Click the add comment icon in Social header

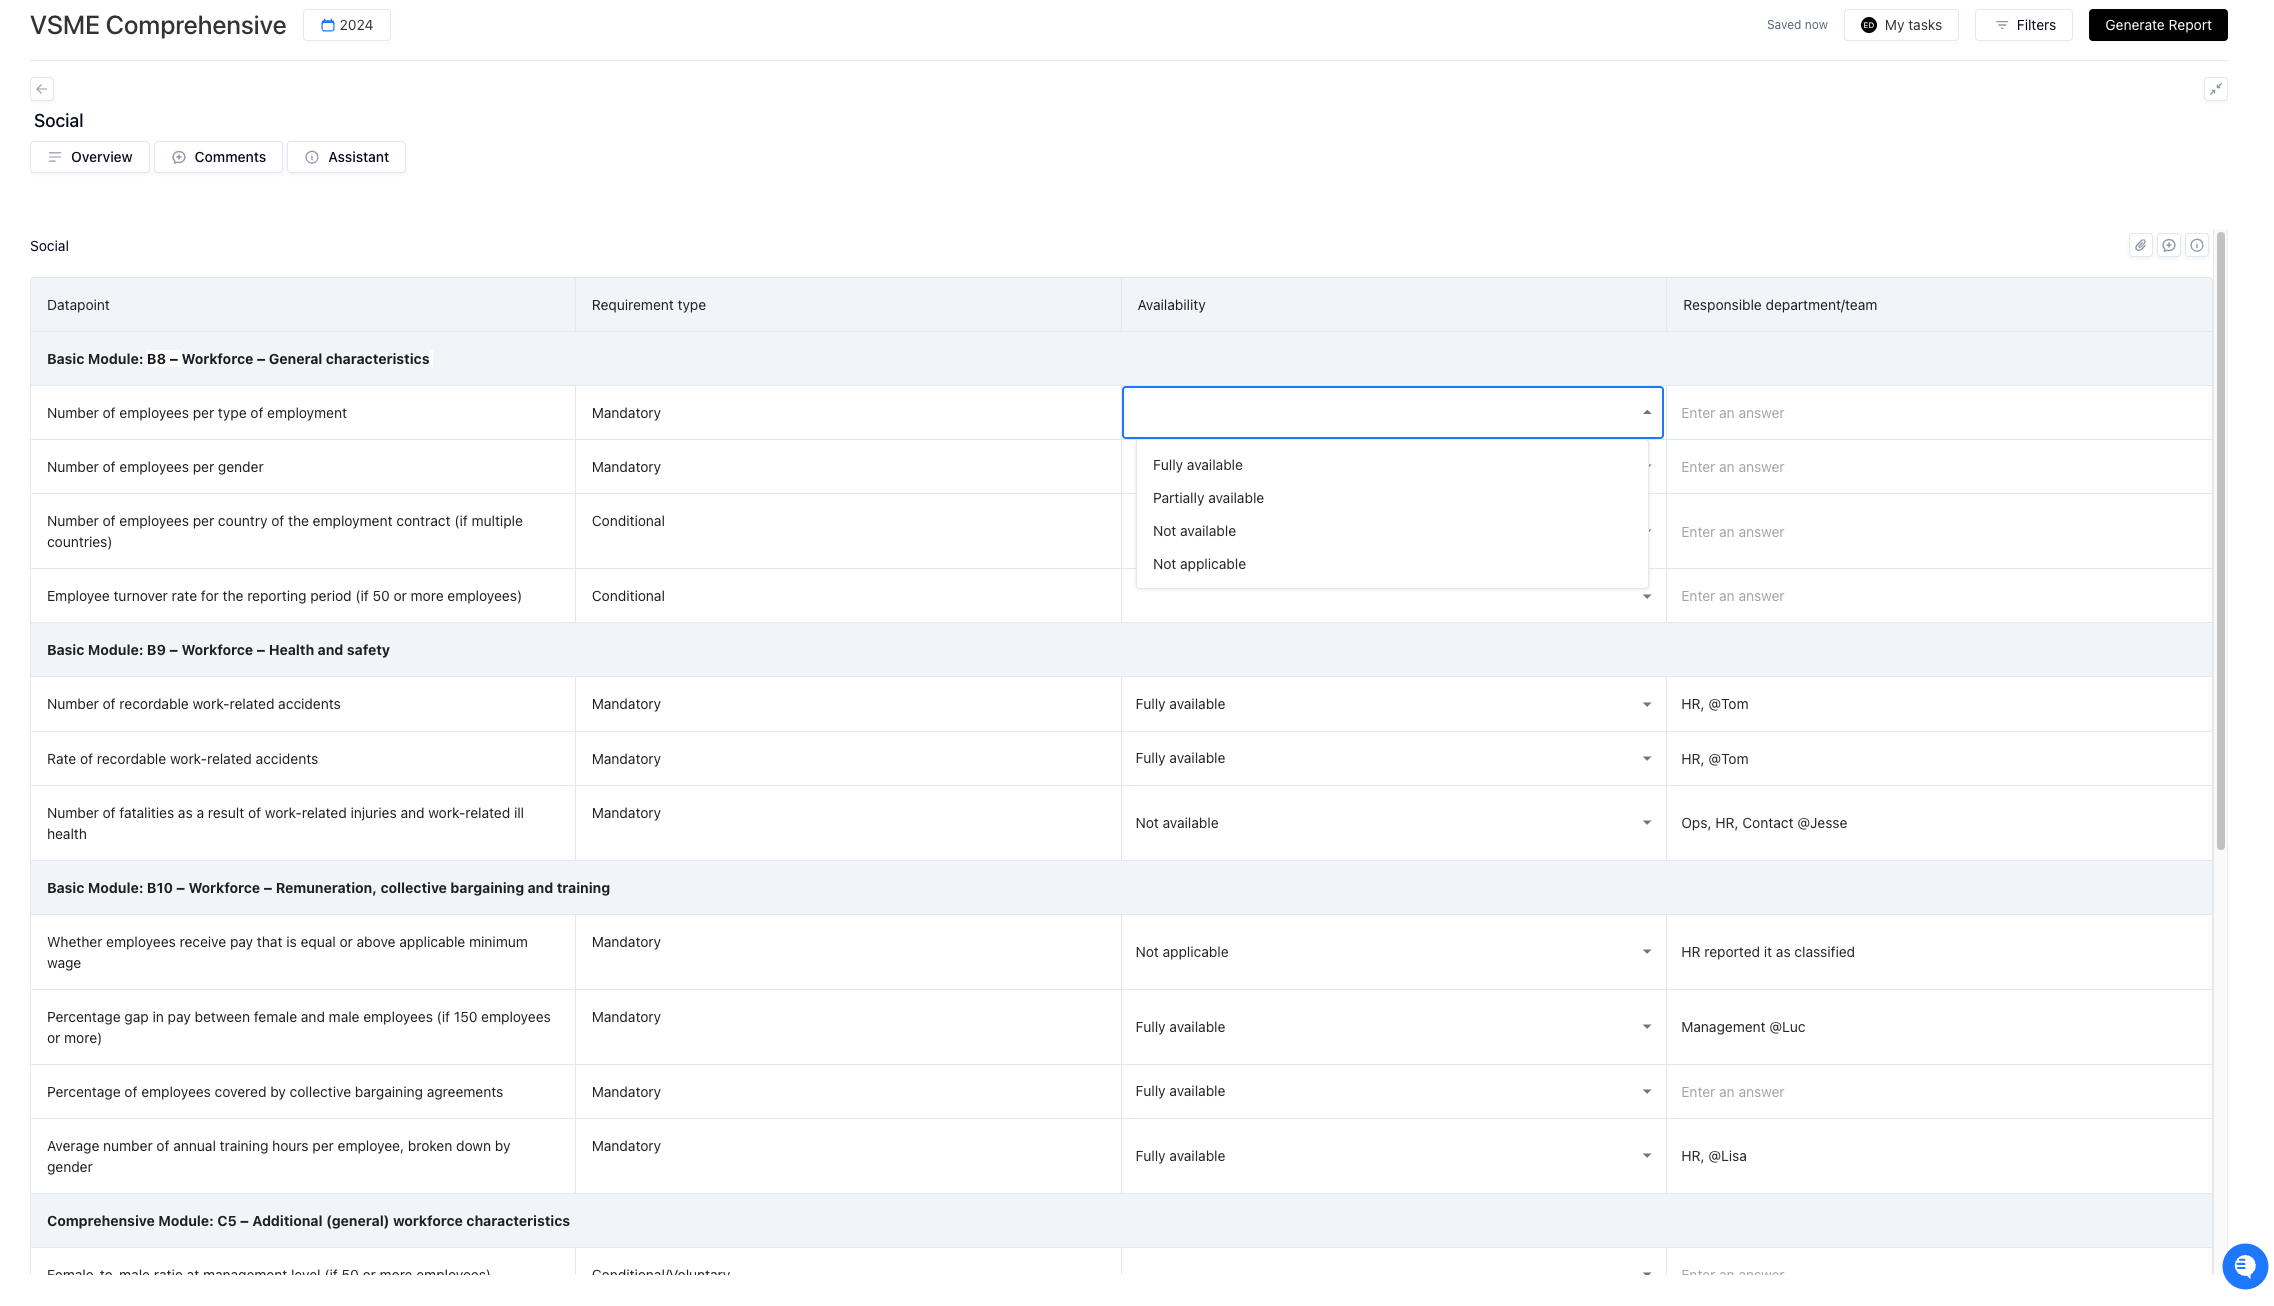[x=2168, y=245]
